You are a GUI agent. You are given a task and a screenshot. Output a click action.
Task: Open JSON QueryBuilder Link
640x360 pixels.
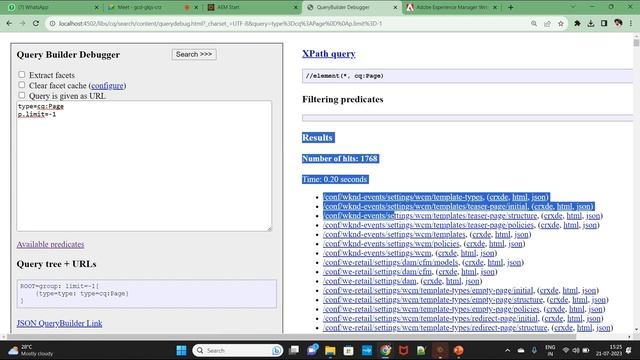click(x=60, y=323)
